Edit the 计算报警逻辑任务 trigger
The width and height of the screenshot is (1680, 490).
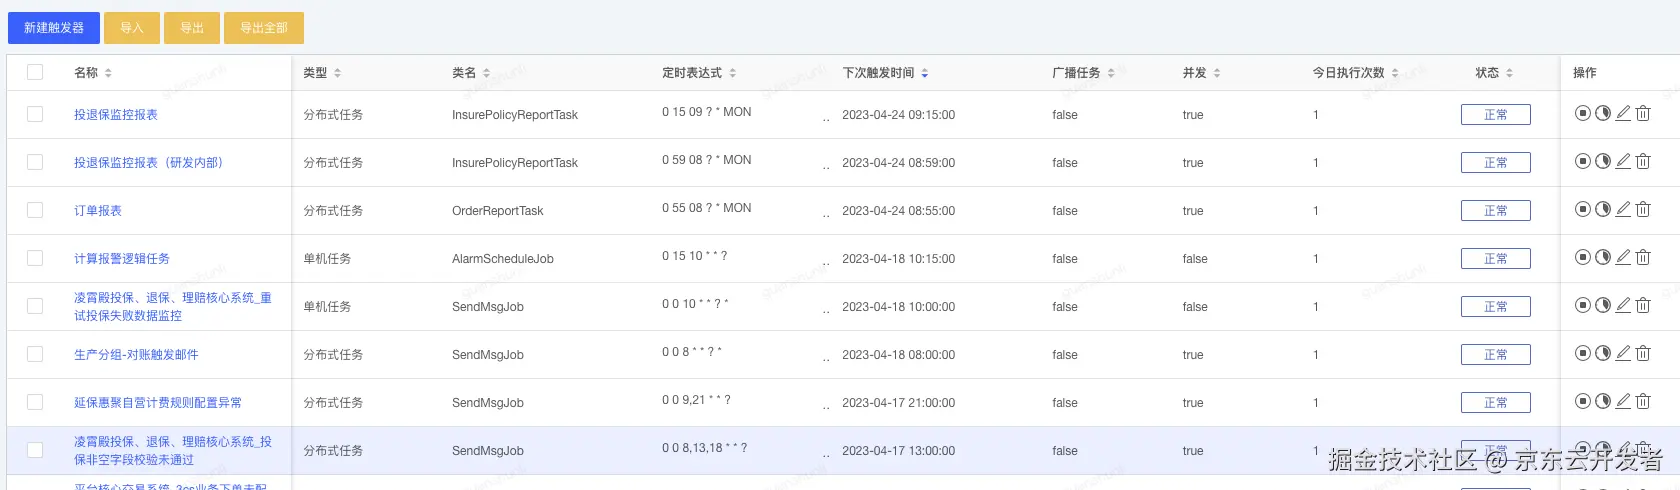pyautogui.click(x=1623, y=257)
